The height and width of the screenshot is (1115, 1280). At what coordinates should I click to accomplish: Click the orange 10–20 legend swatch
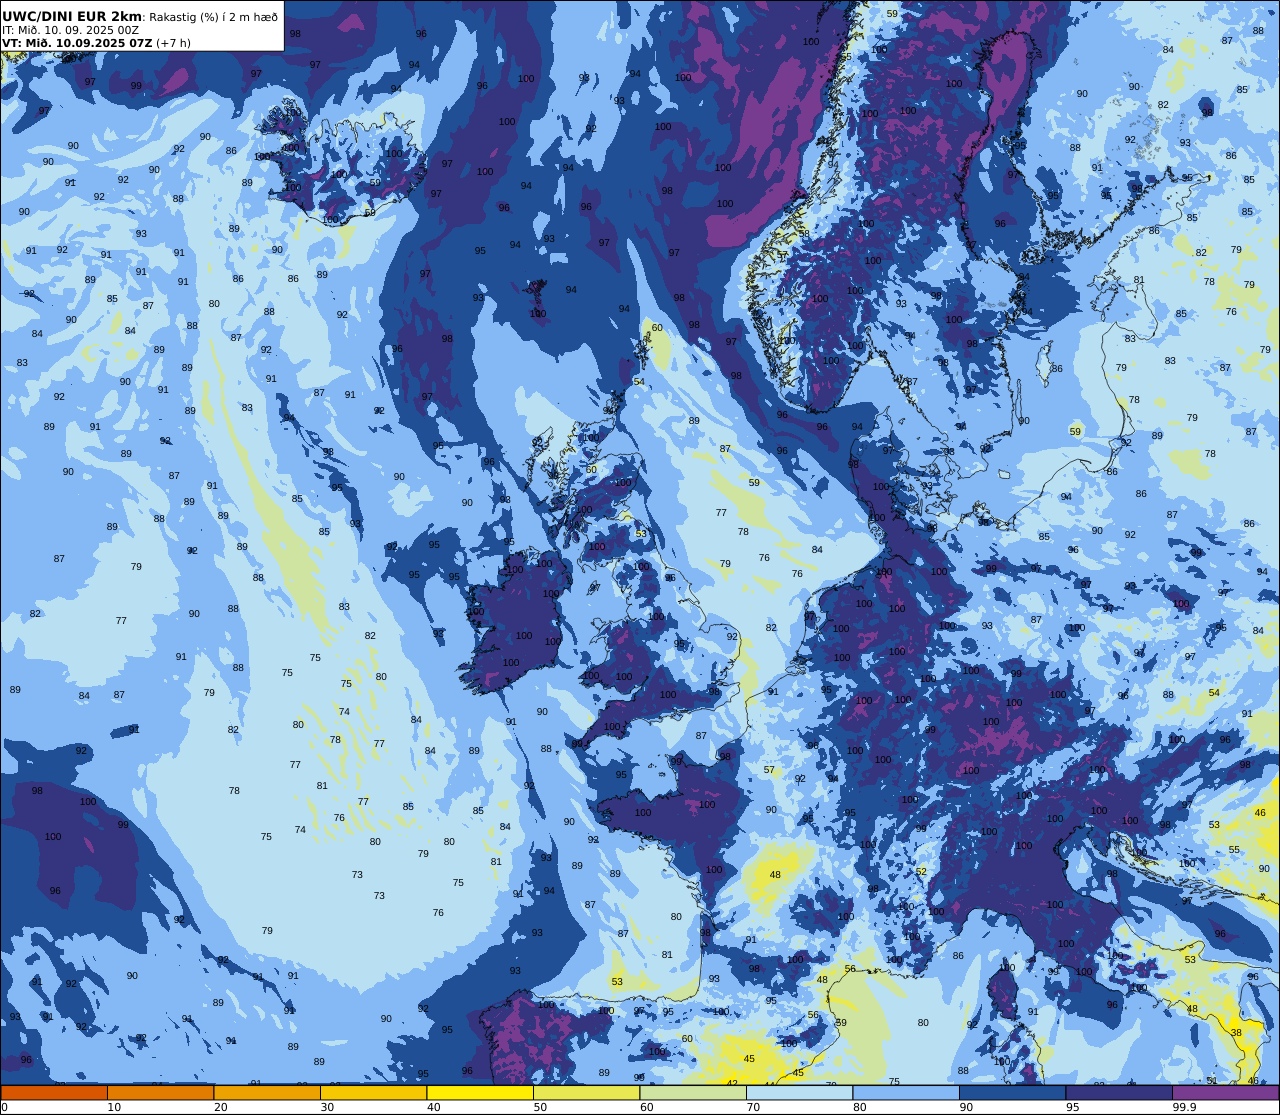[x=160, y=1093]
